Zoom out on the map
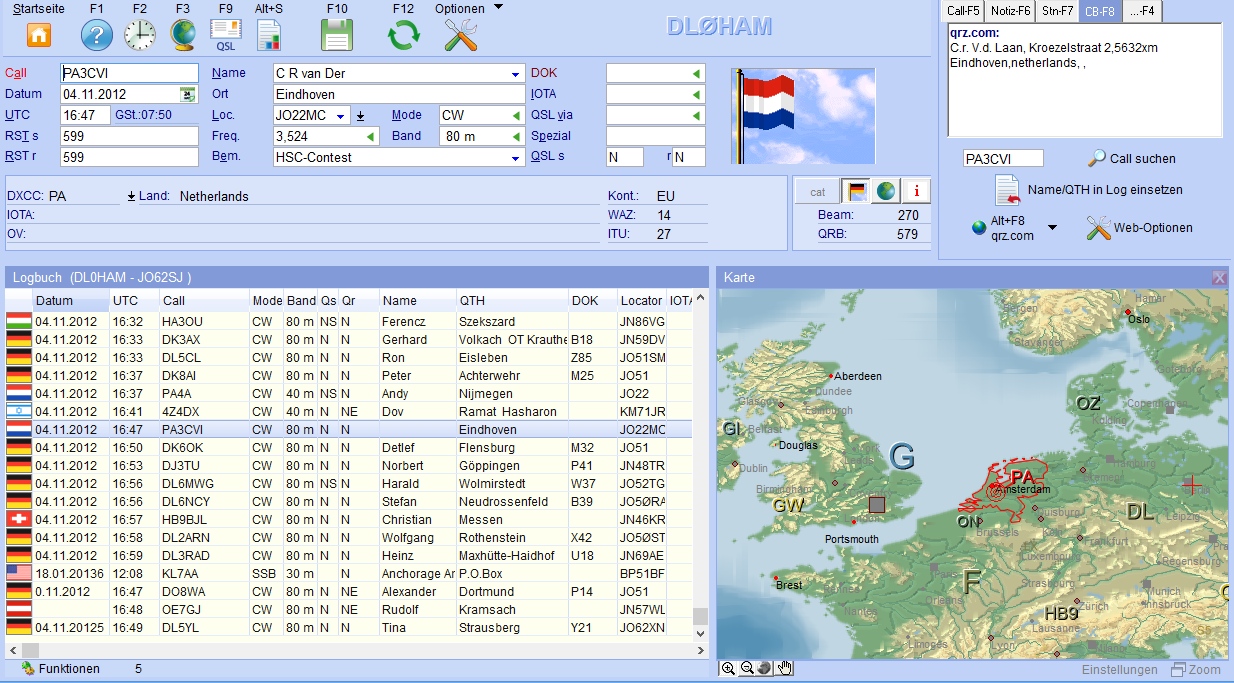The height and width of the screenshot is (683, 1234). [x=746, y=668]
